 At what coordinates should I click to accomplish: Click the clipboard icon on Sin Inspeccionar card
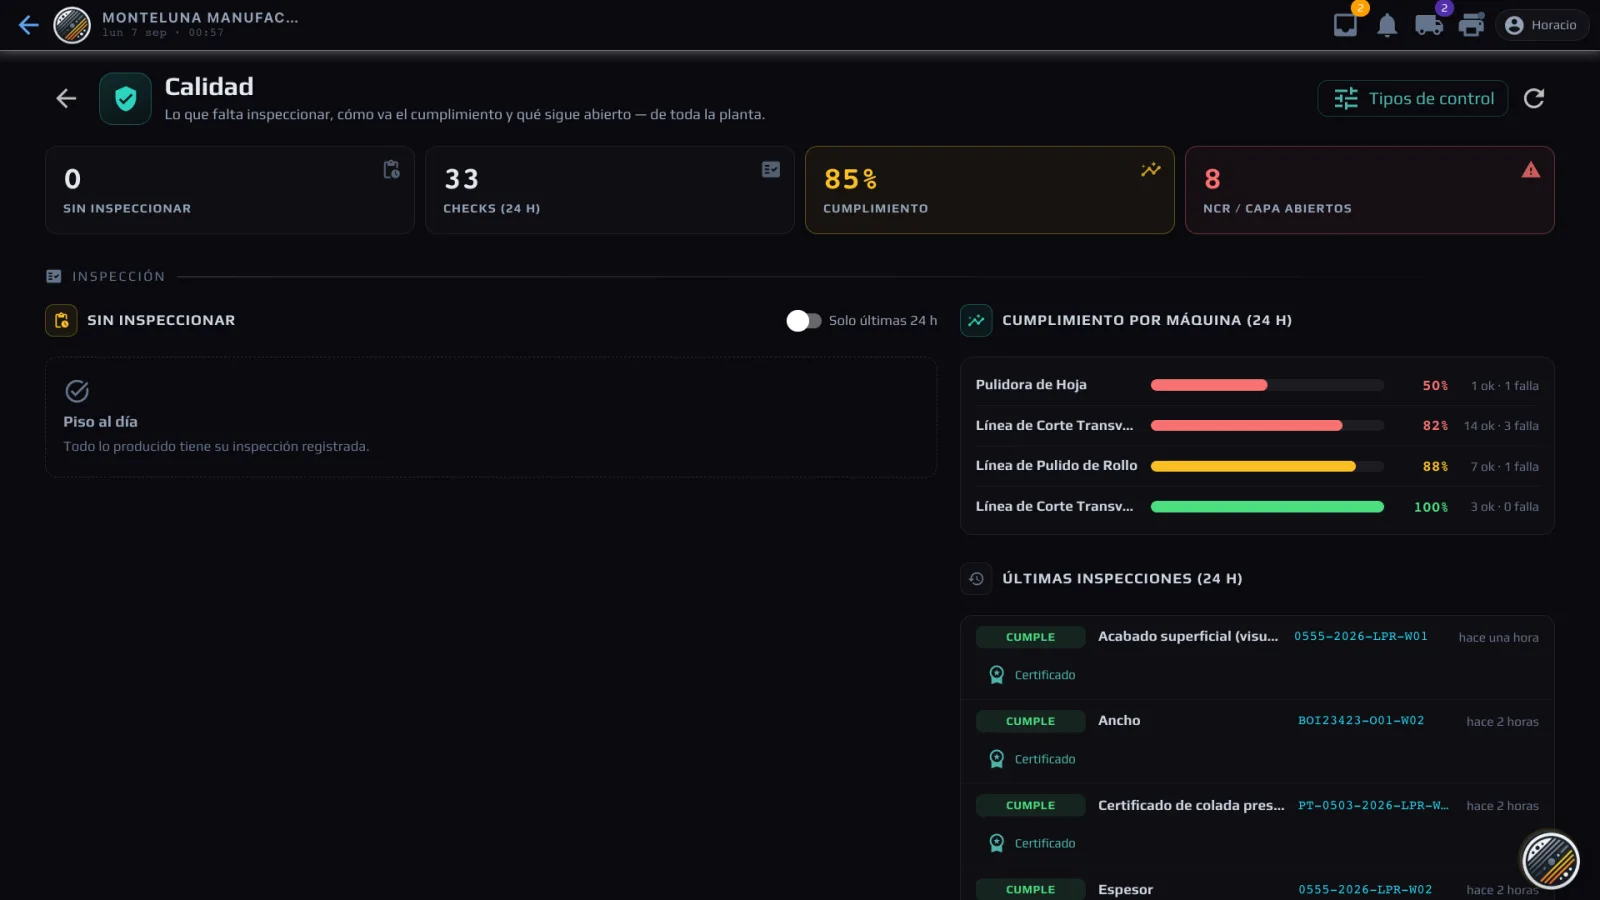click(x=391, y=170)
